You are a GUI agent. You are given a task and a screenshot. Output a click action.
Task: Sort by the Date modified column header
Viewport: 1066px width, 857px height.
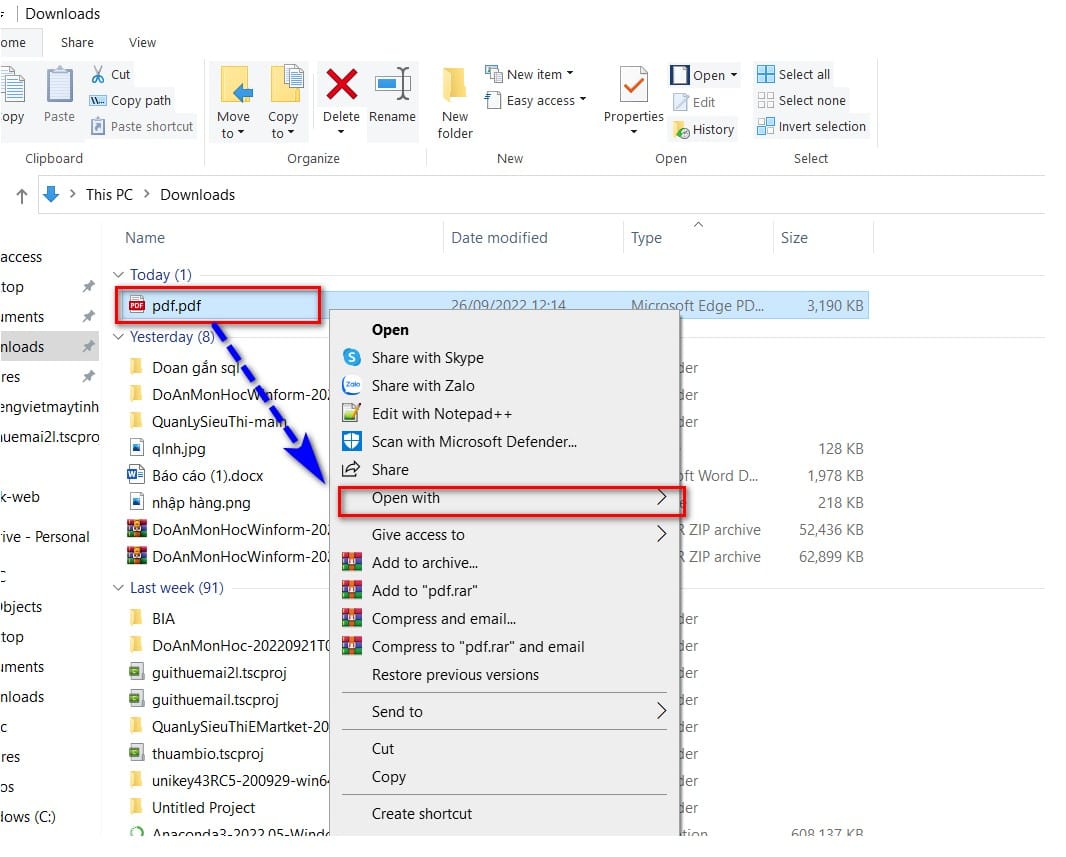[499, 238]
